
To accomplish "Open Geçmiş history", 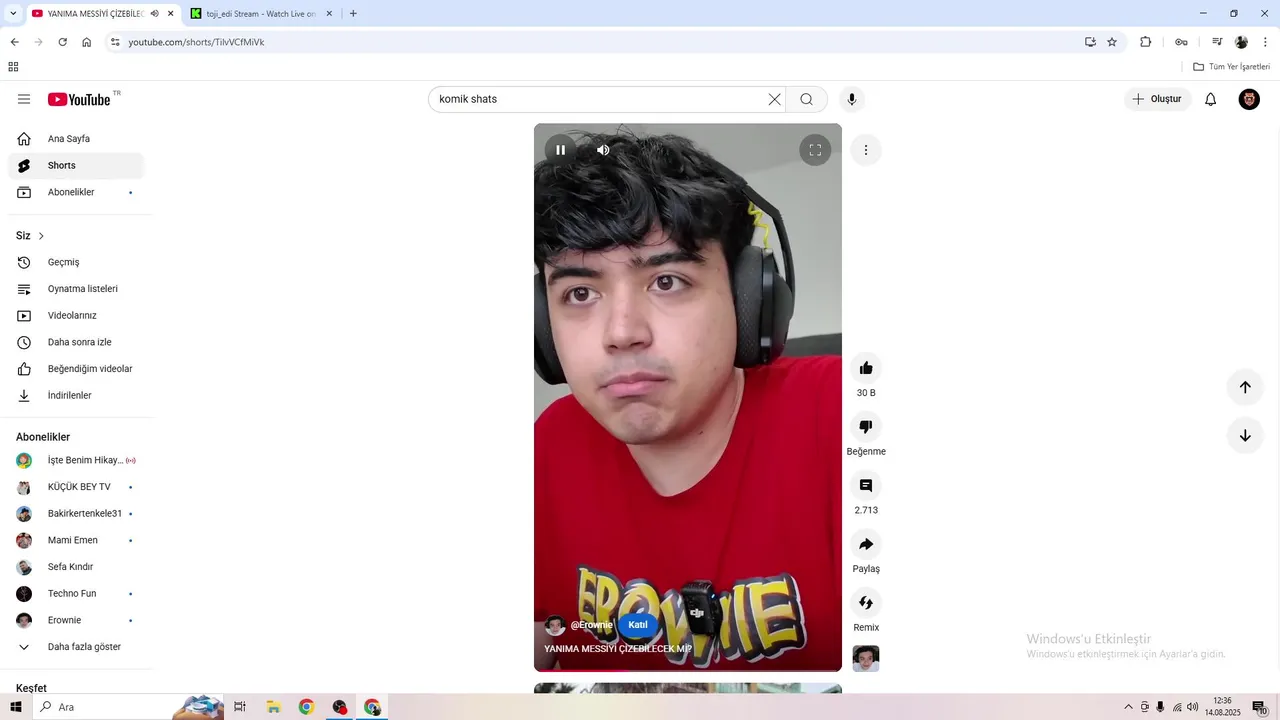I will [76, 262].
